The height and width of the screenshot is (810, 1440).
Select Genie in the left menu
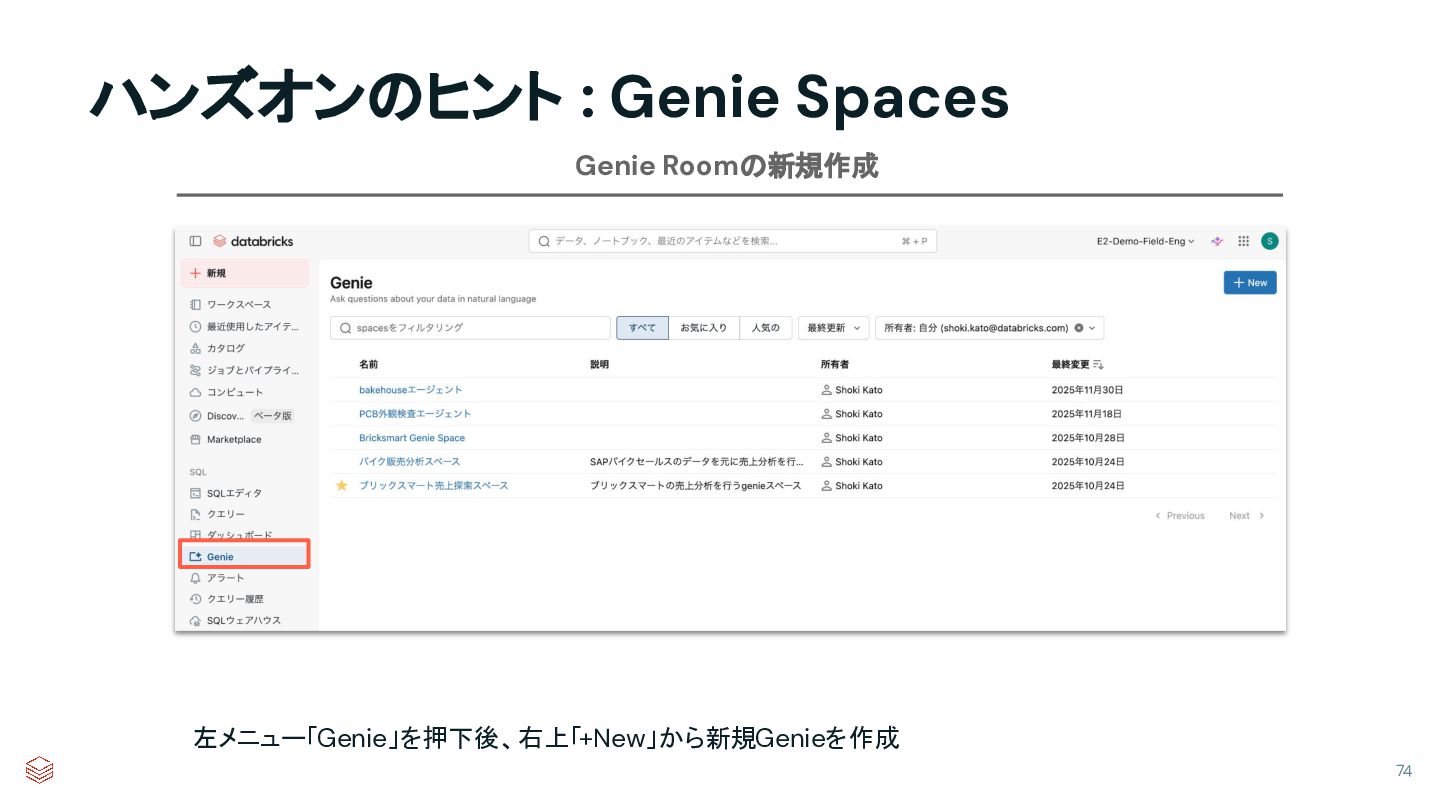(x=244, y=557)
